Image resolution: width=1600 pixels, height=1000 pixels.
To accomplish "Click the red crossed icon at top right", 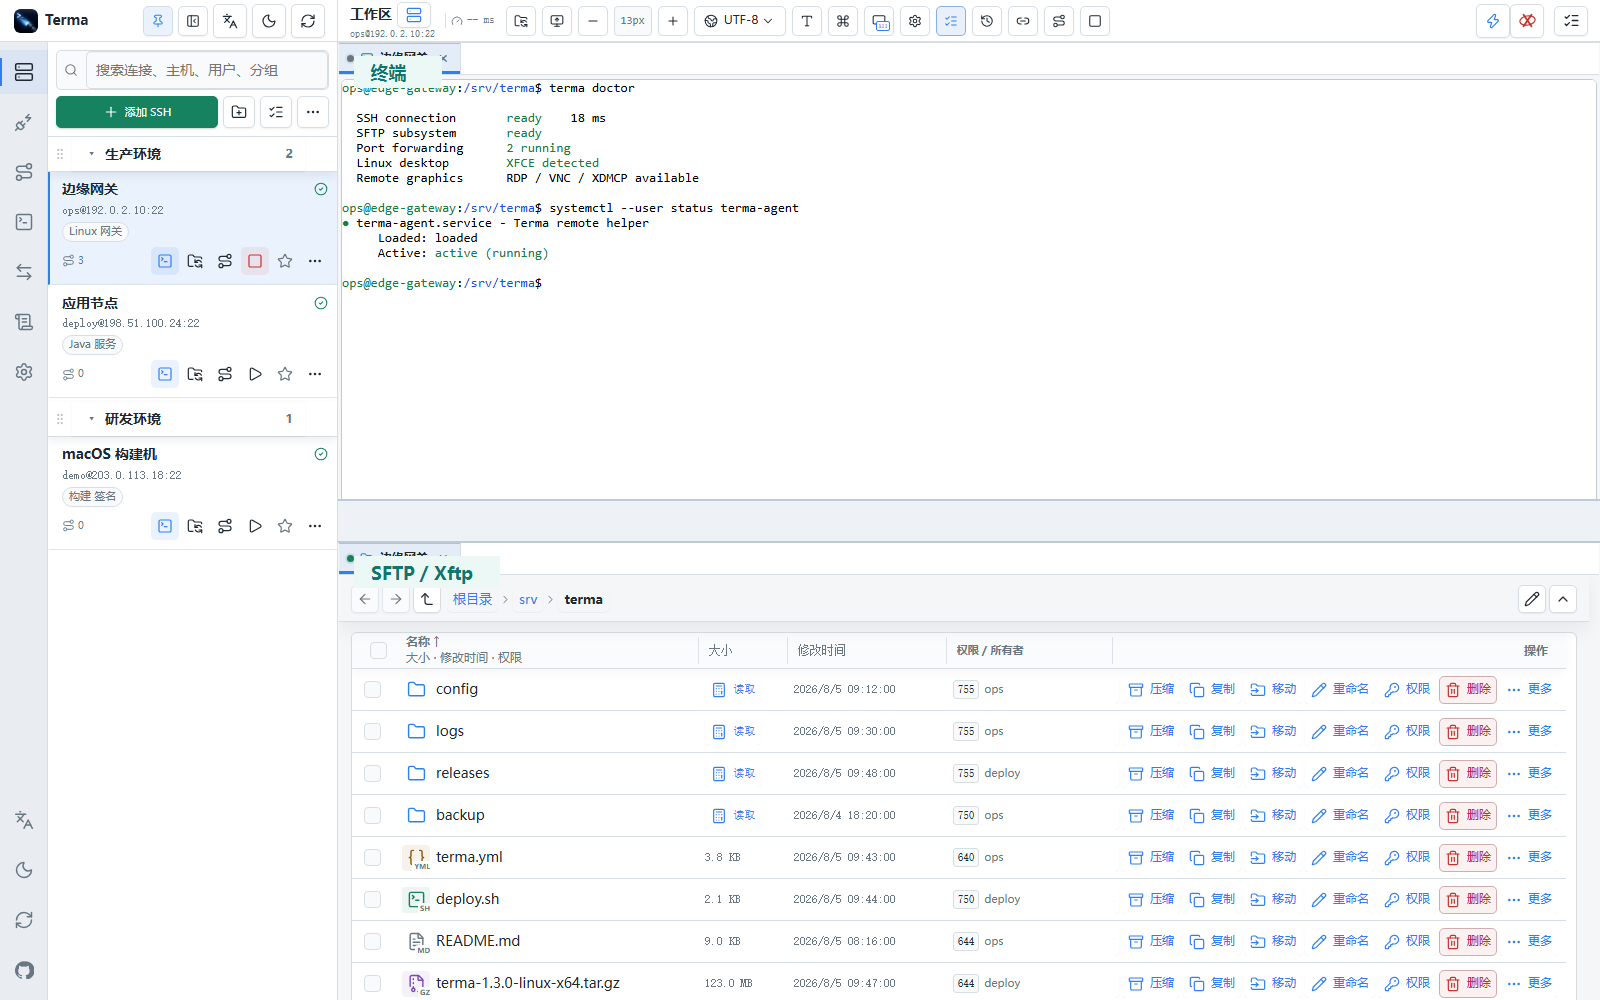I will pyautogui.click(x=1528, y=21).
